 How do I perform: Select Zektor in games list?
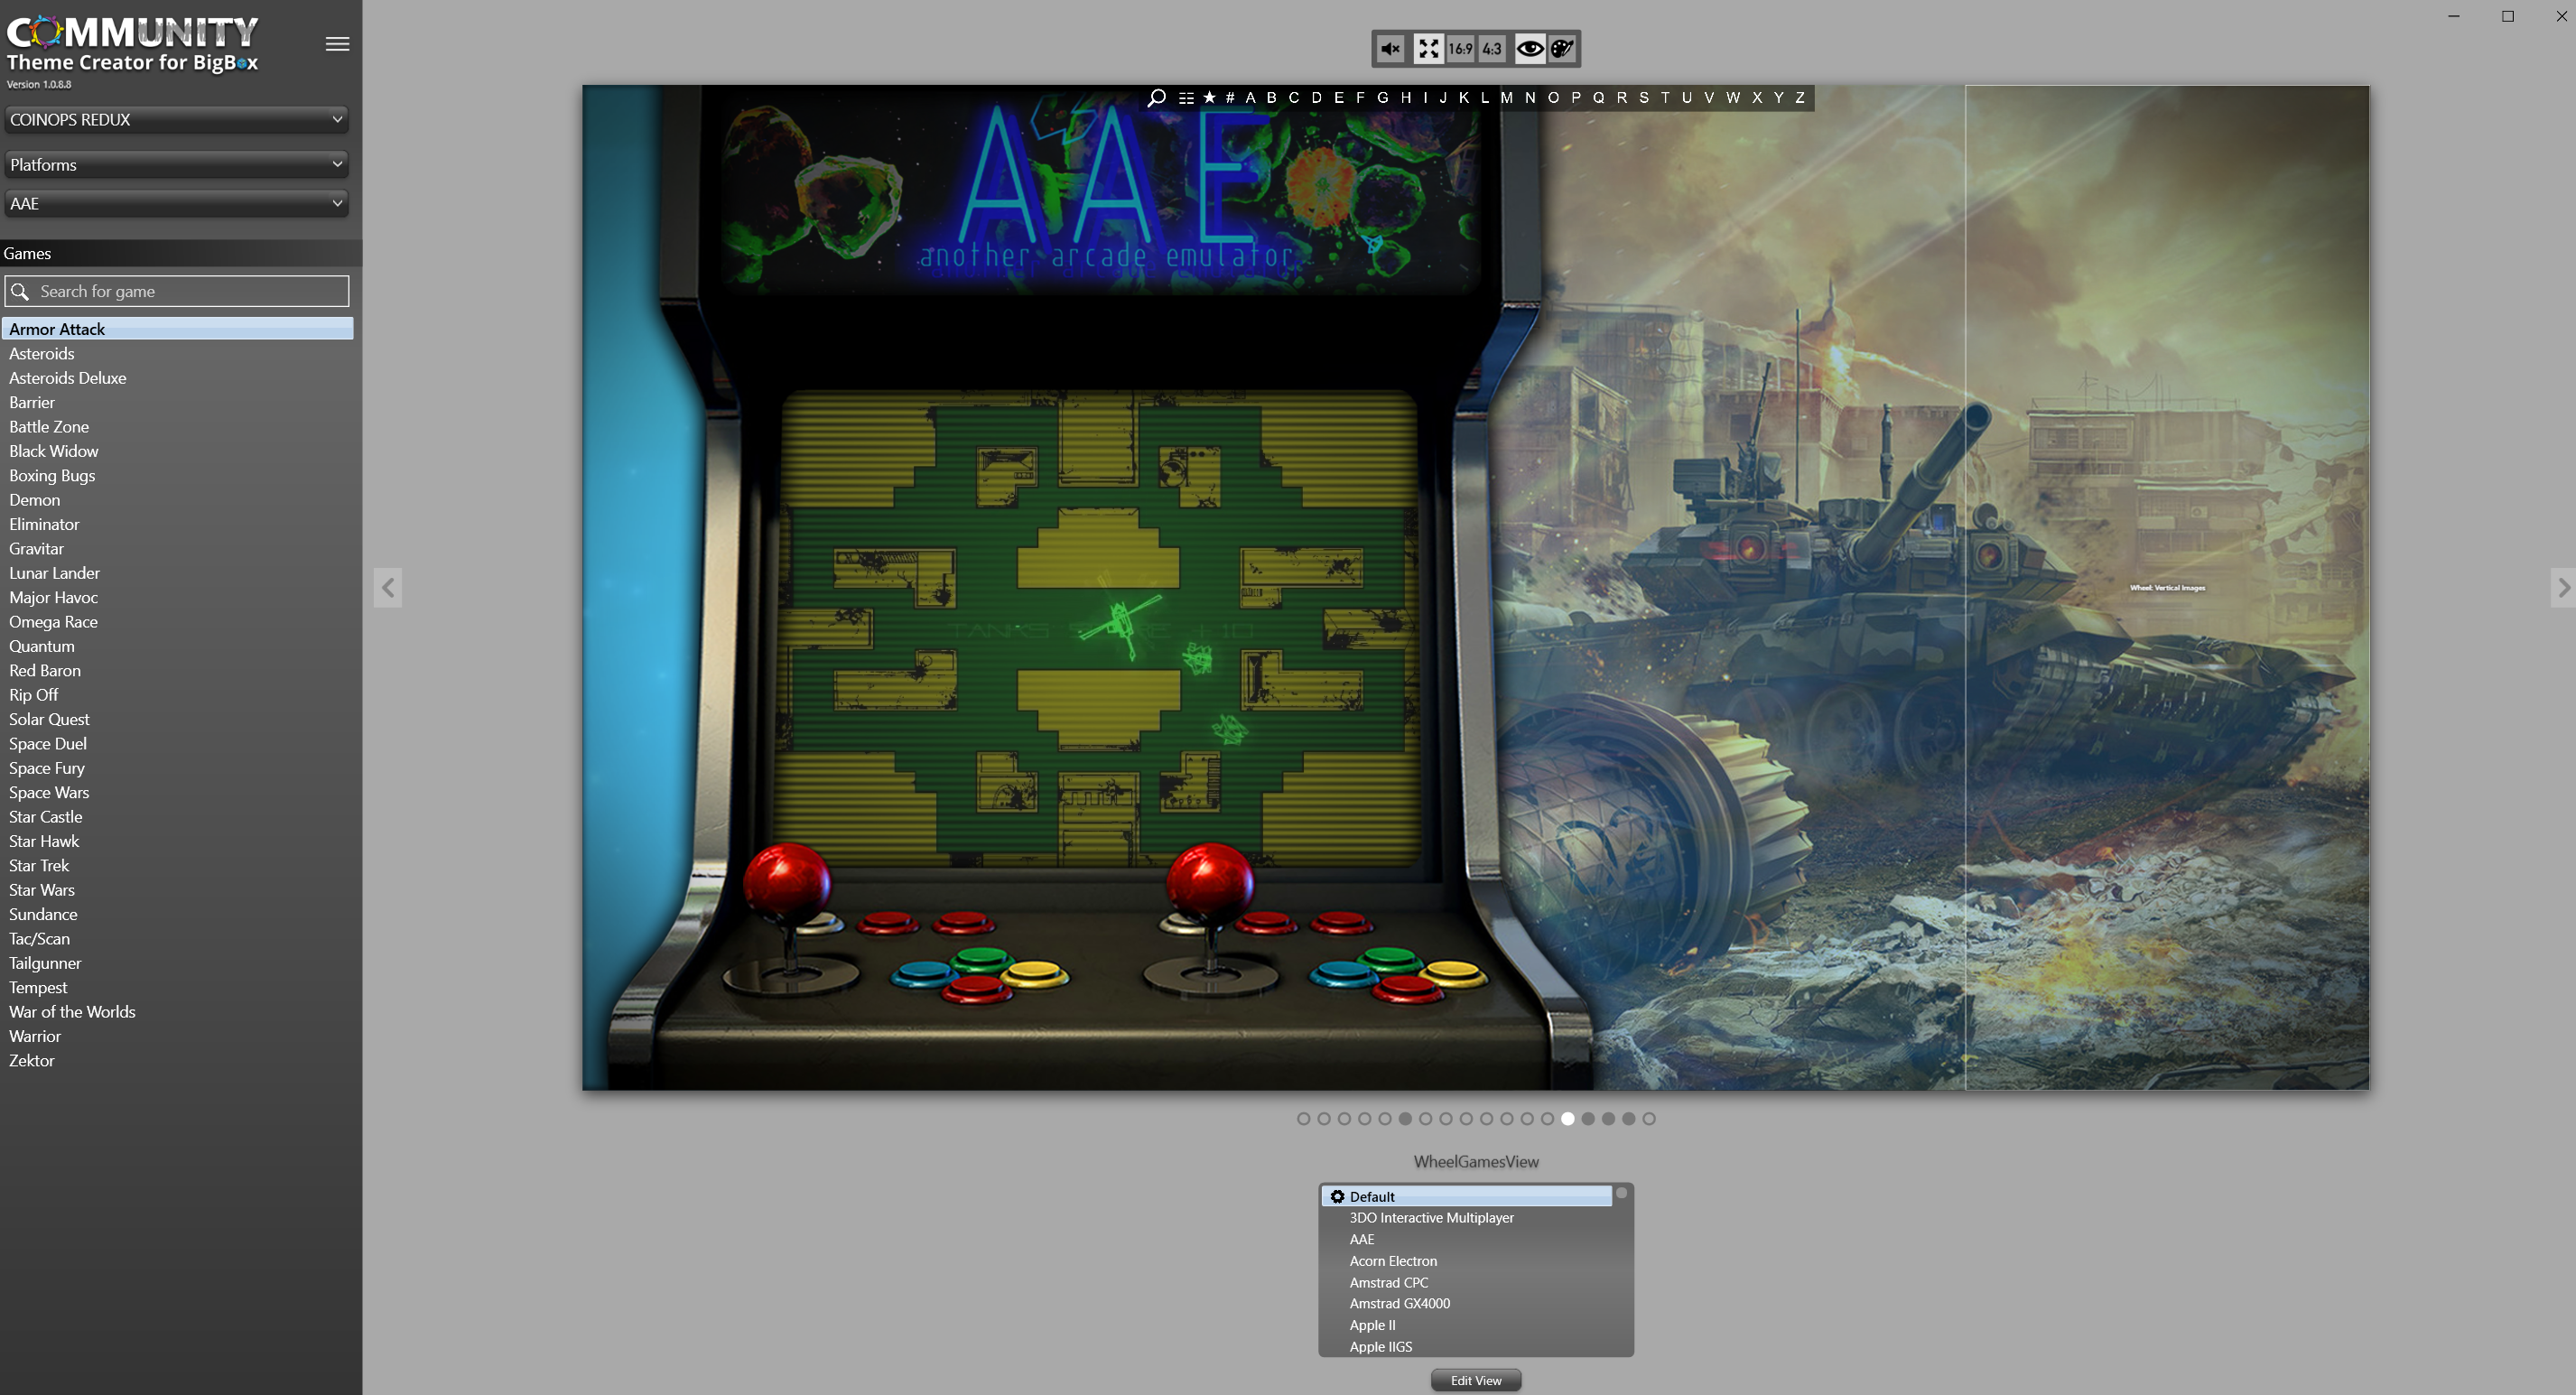(178, 1060)
